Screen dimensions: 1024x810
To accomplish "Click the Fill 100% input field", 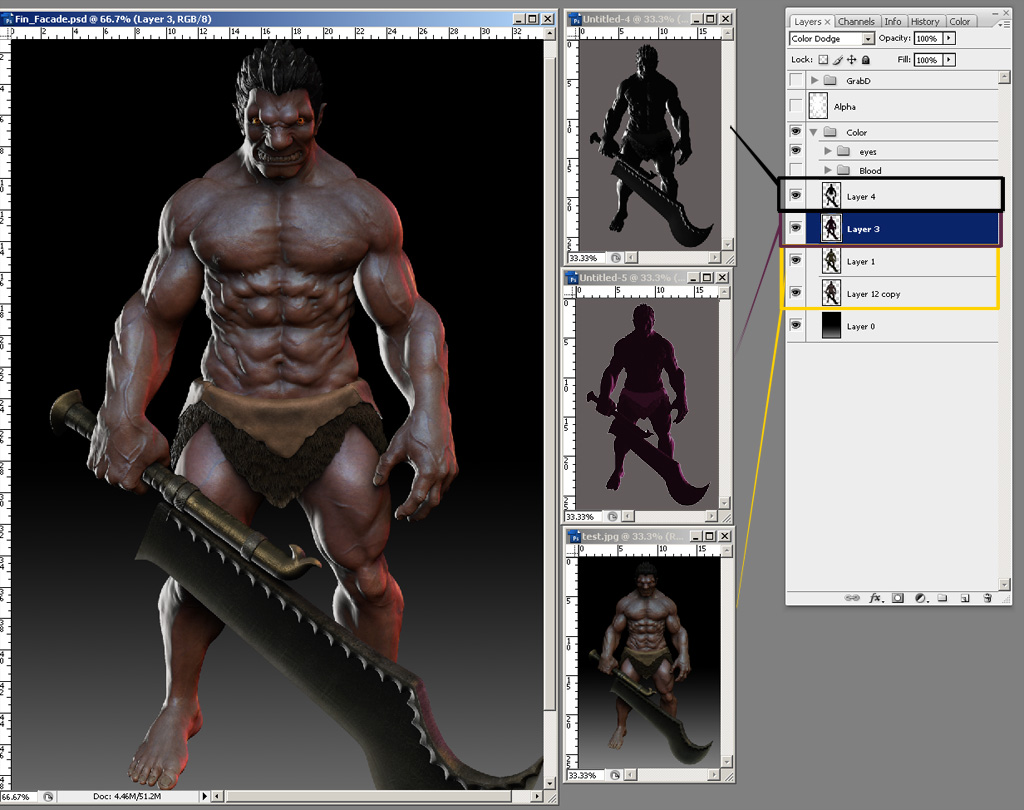I will pyautogui.click(x=928, y=60).
